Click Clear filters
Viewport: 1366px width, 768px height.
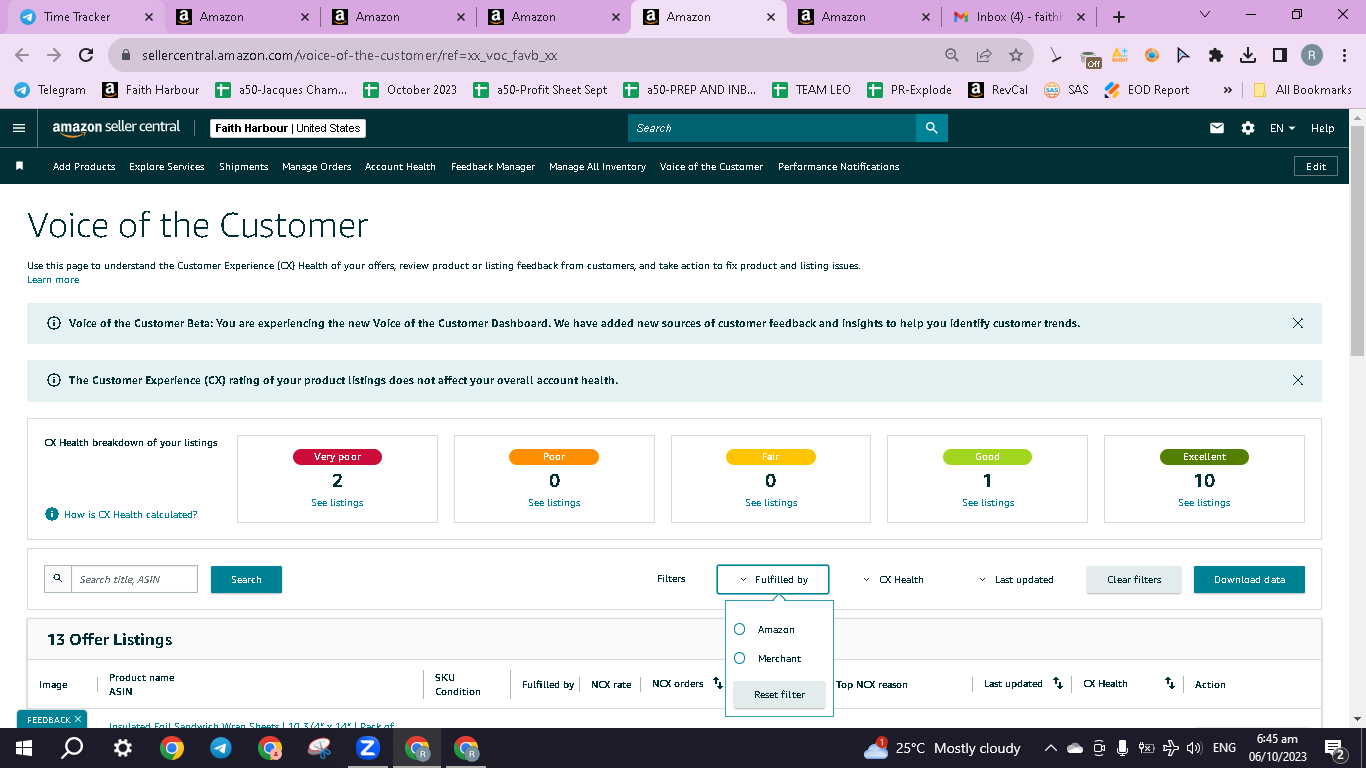tap(1134, 580)
